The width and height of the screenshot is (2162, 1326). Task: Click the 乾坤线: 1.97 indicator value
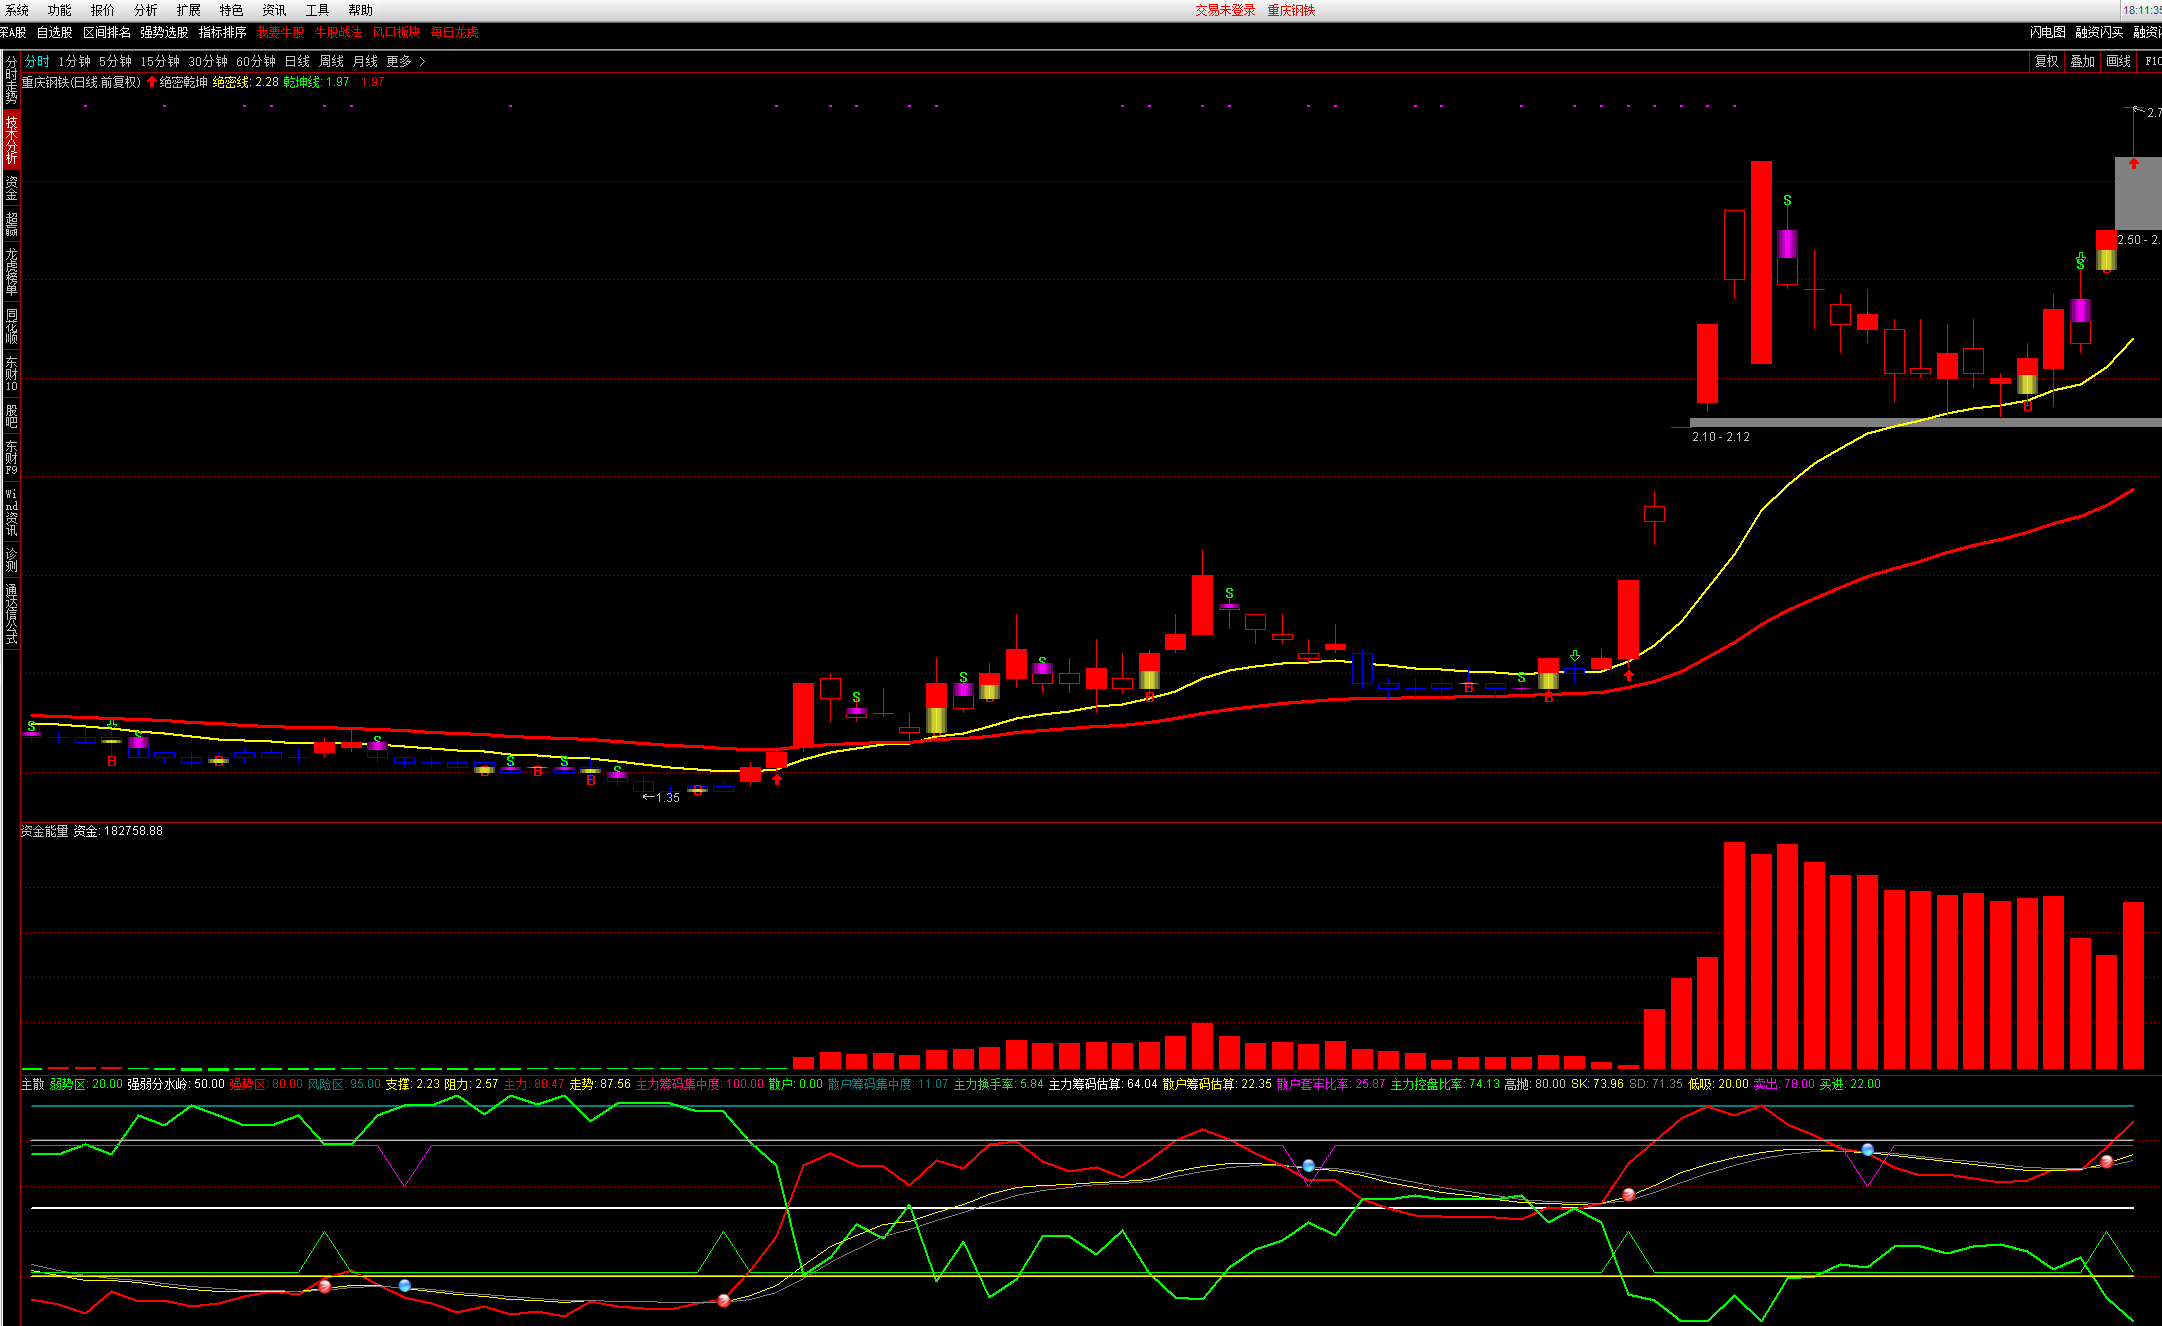pos(317,82)
